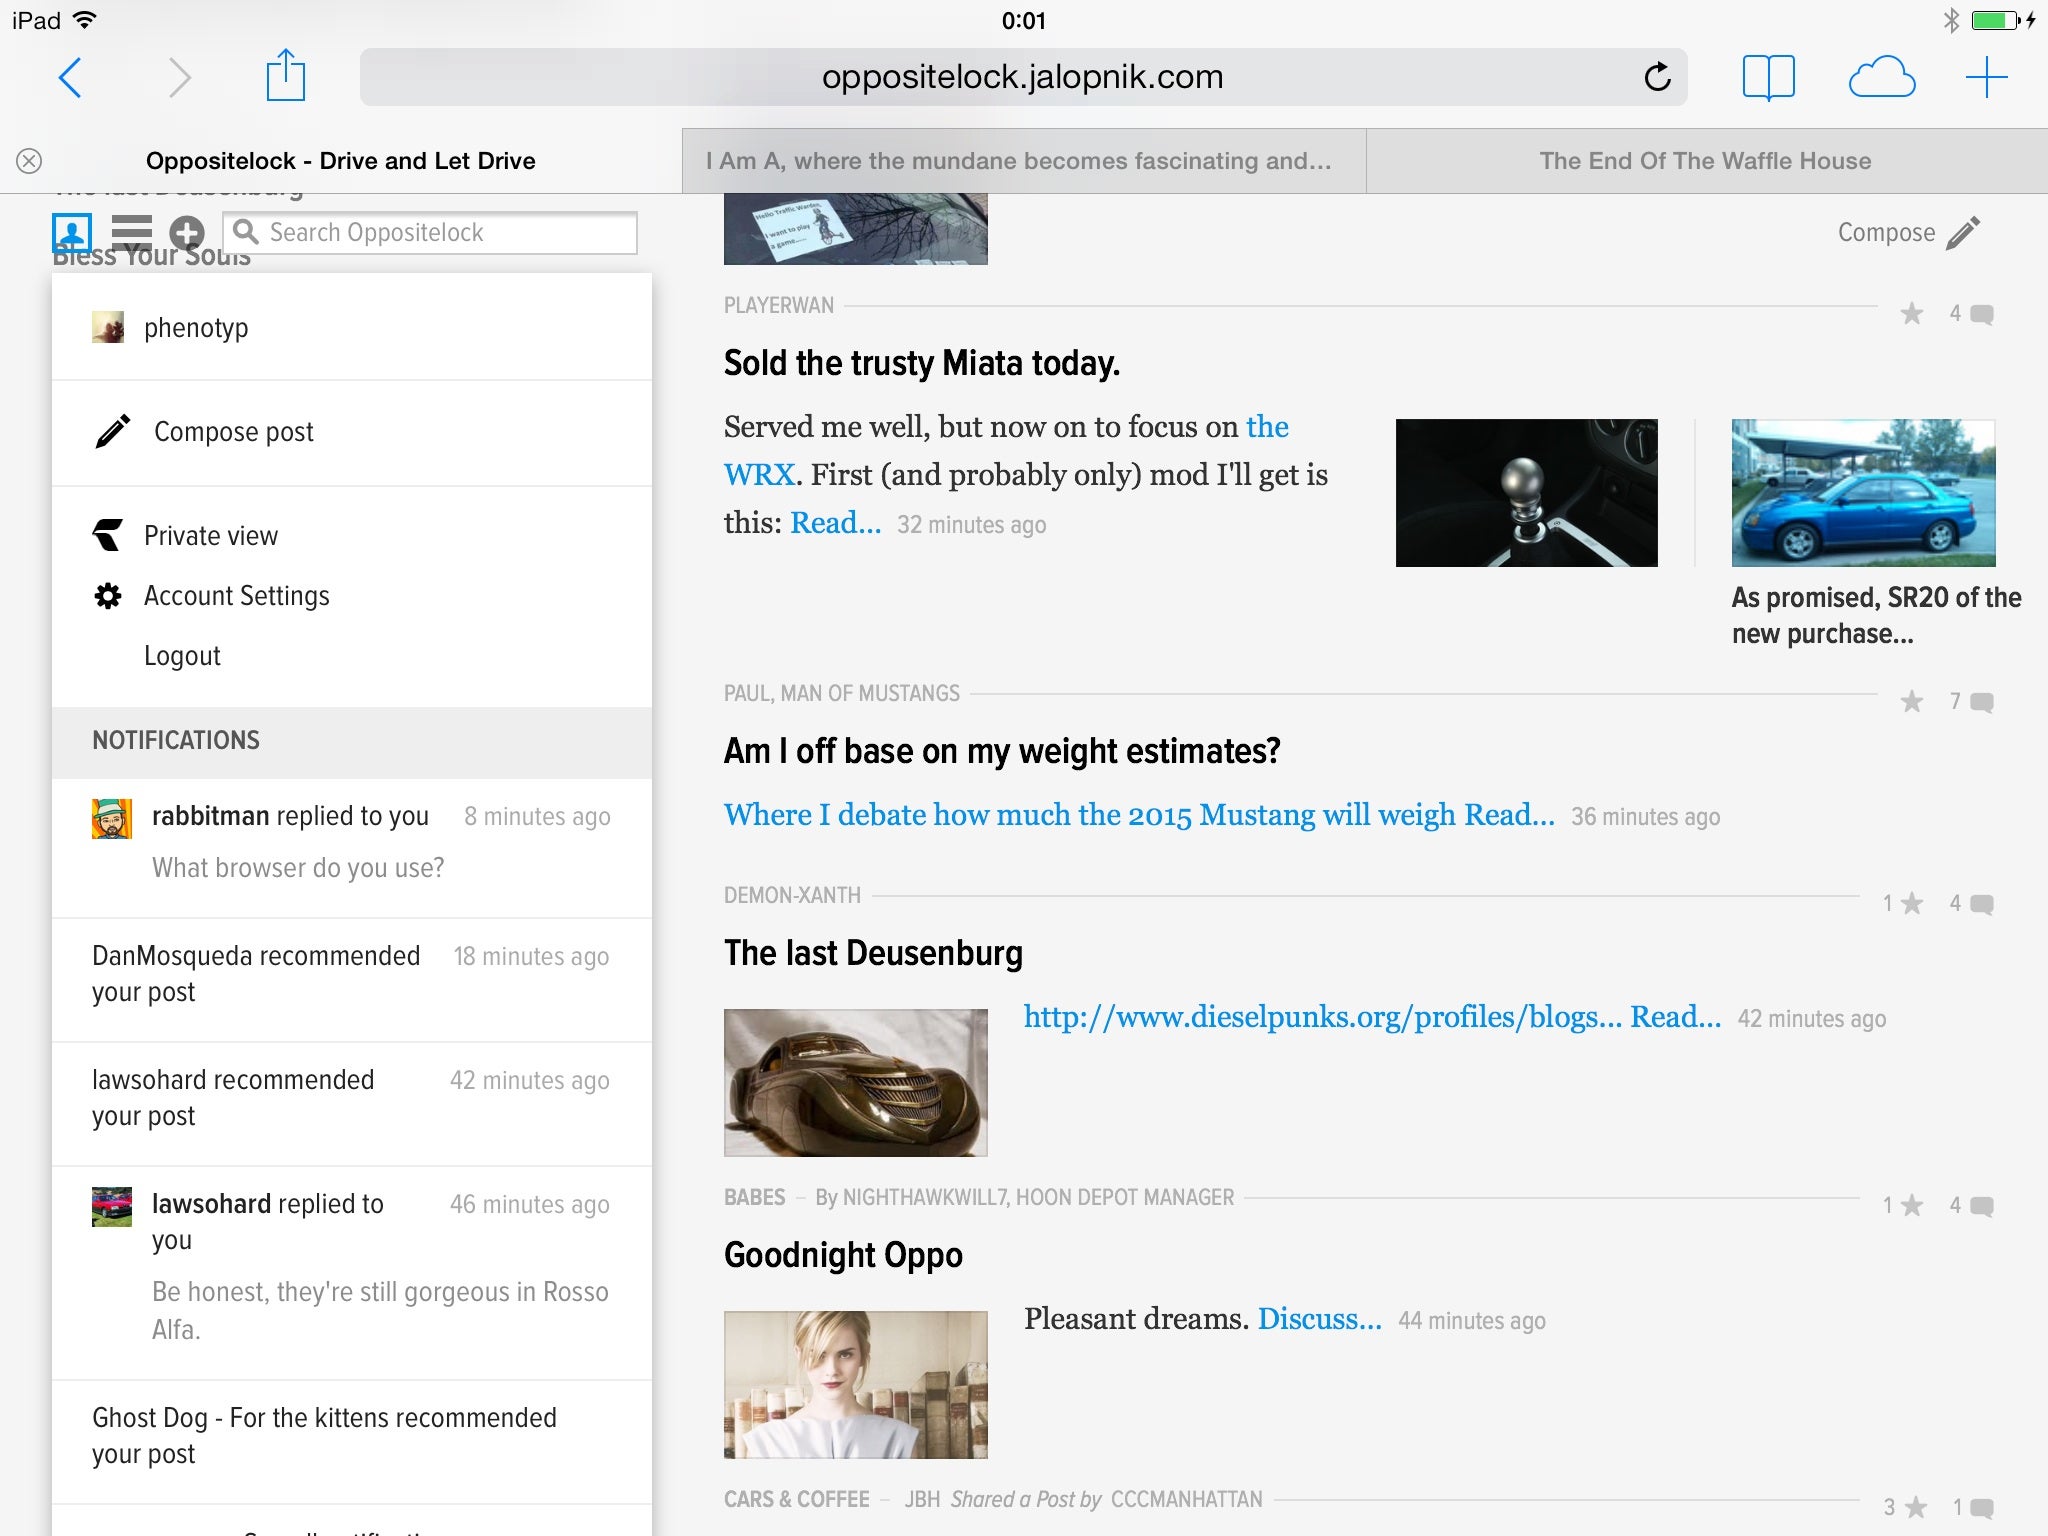2048x1536 pixels.
Task: Open headline 'Sold the trusty Miata today.'
Action: (x=921, y=363)
